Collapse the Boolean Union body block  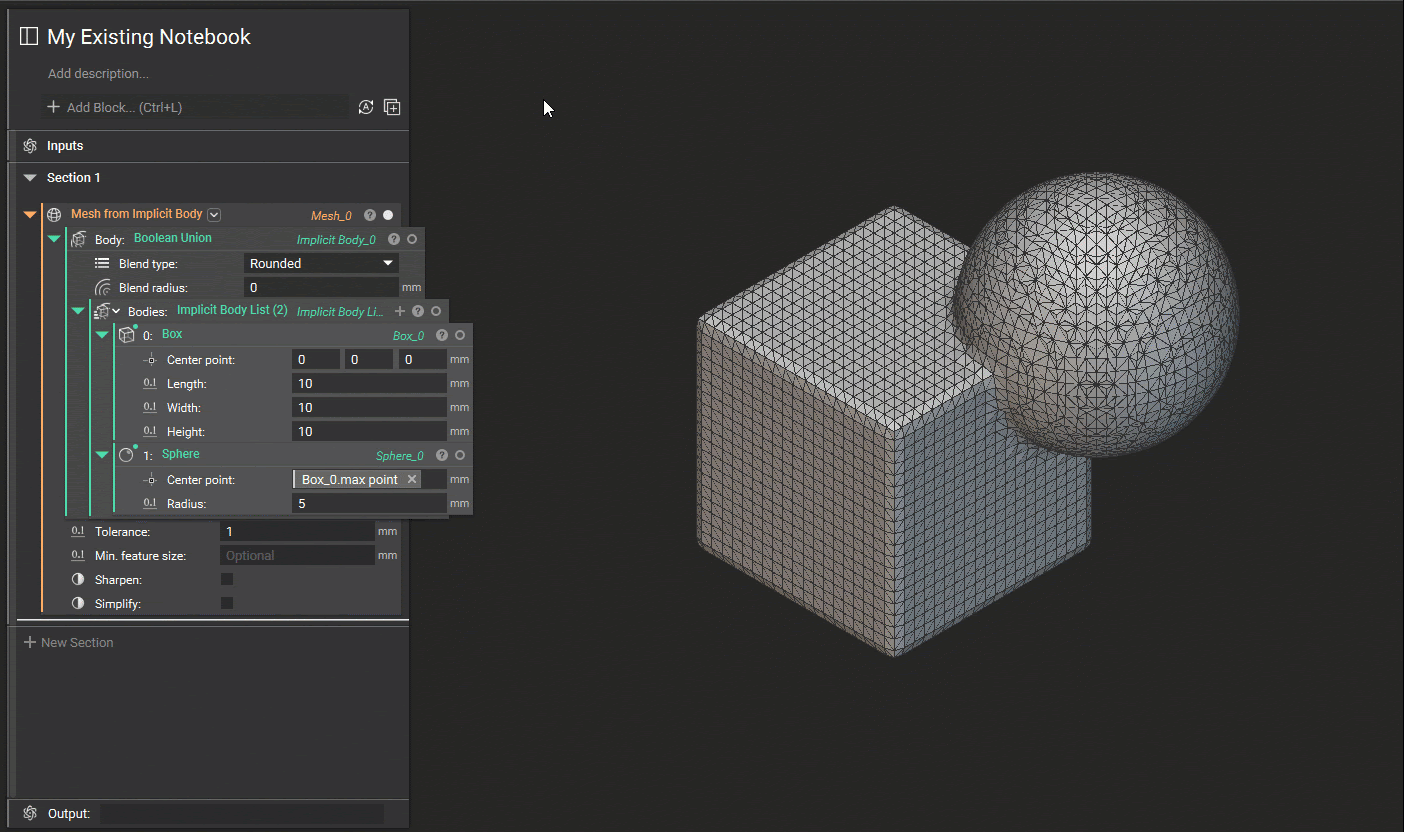(54, 239)
